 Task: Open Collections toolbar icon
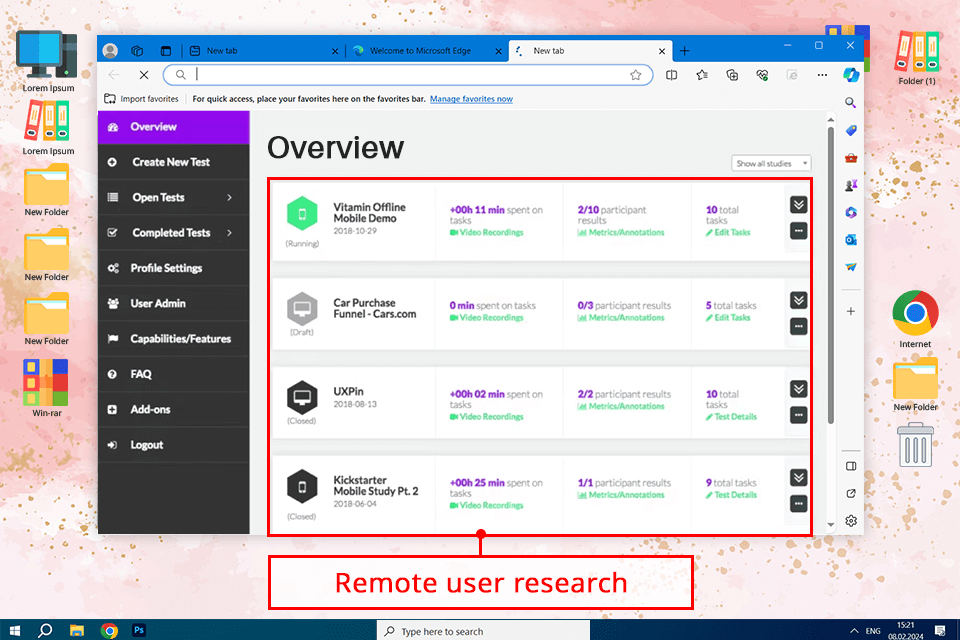tap(732, 75)
